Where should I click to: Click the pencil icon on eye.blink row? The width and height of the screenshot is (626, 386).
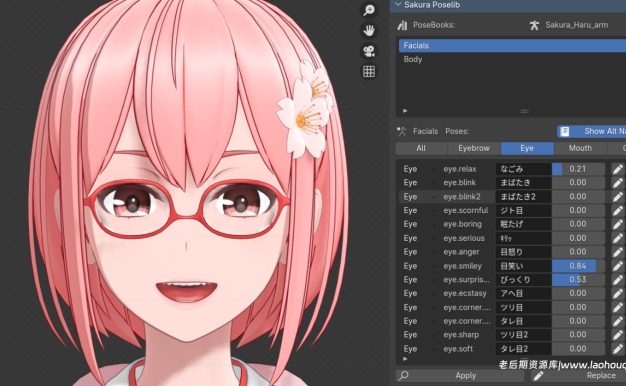click(618, 183)
